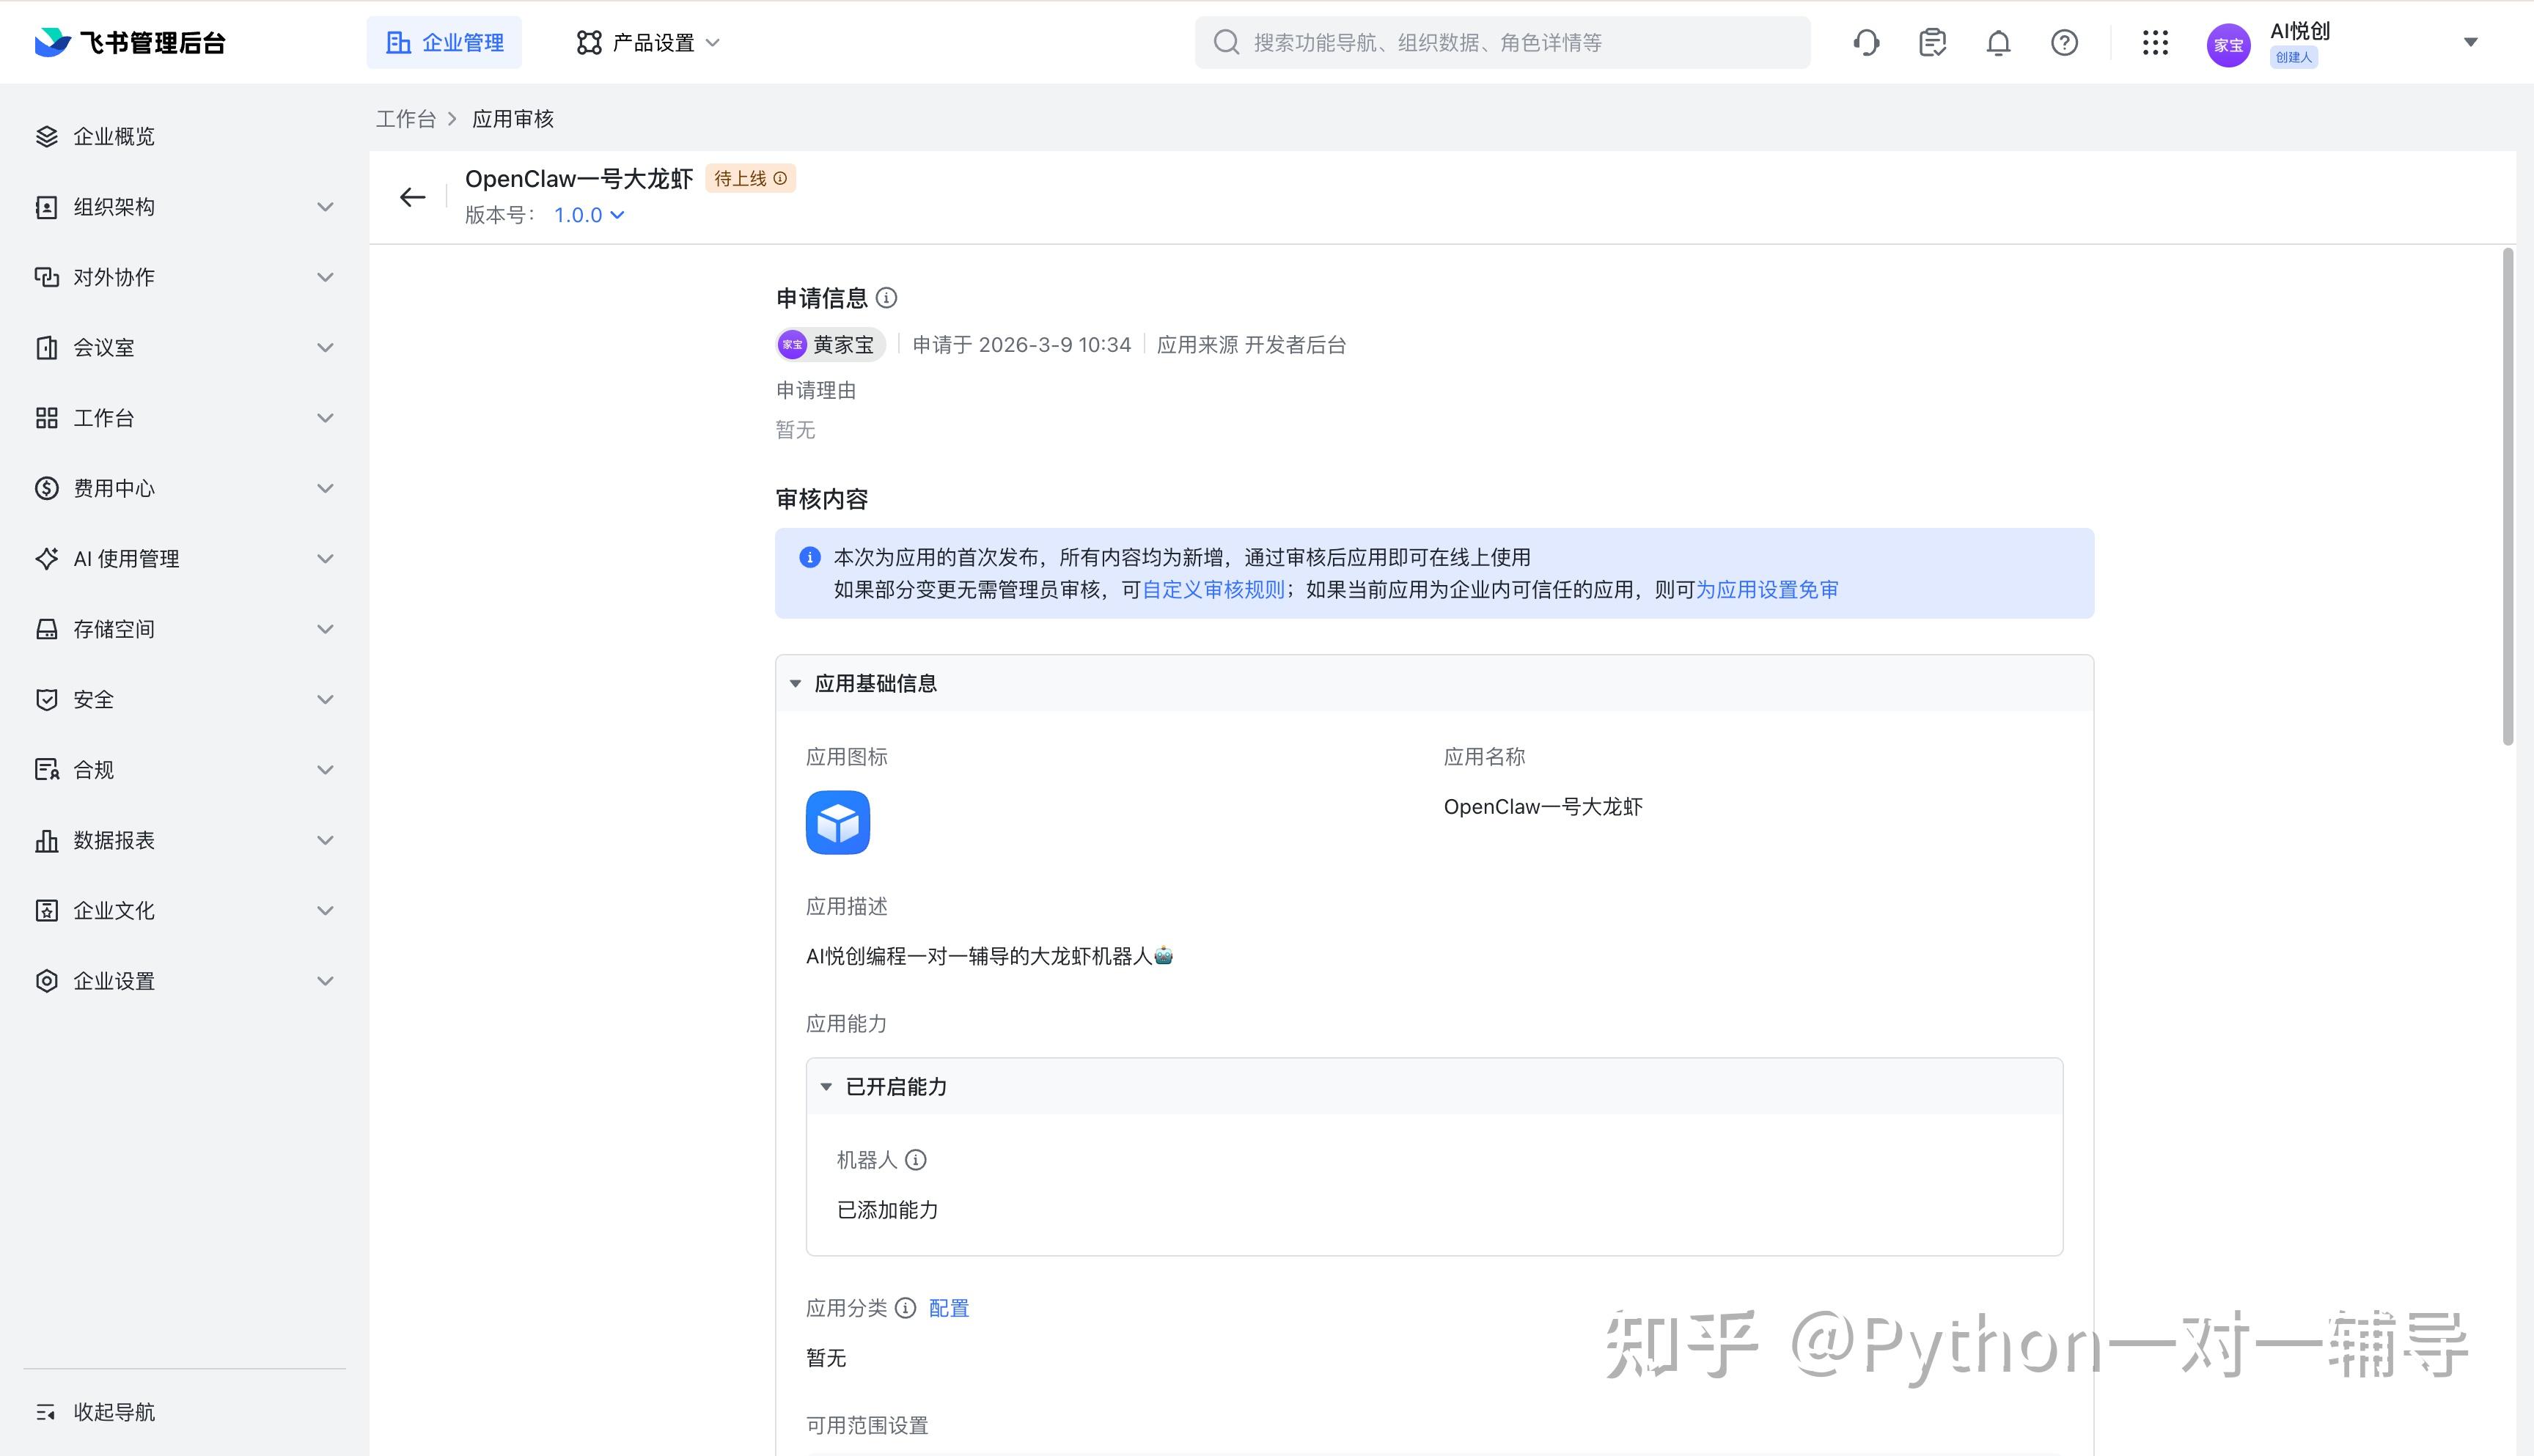Image resolution: width=2534 pixels, height=1456 pixels.
Task: Open the customer support headset icon
Action: coord(1866,43)
